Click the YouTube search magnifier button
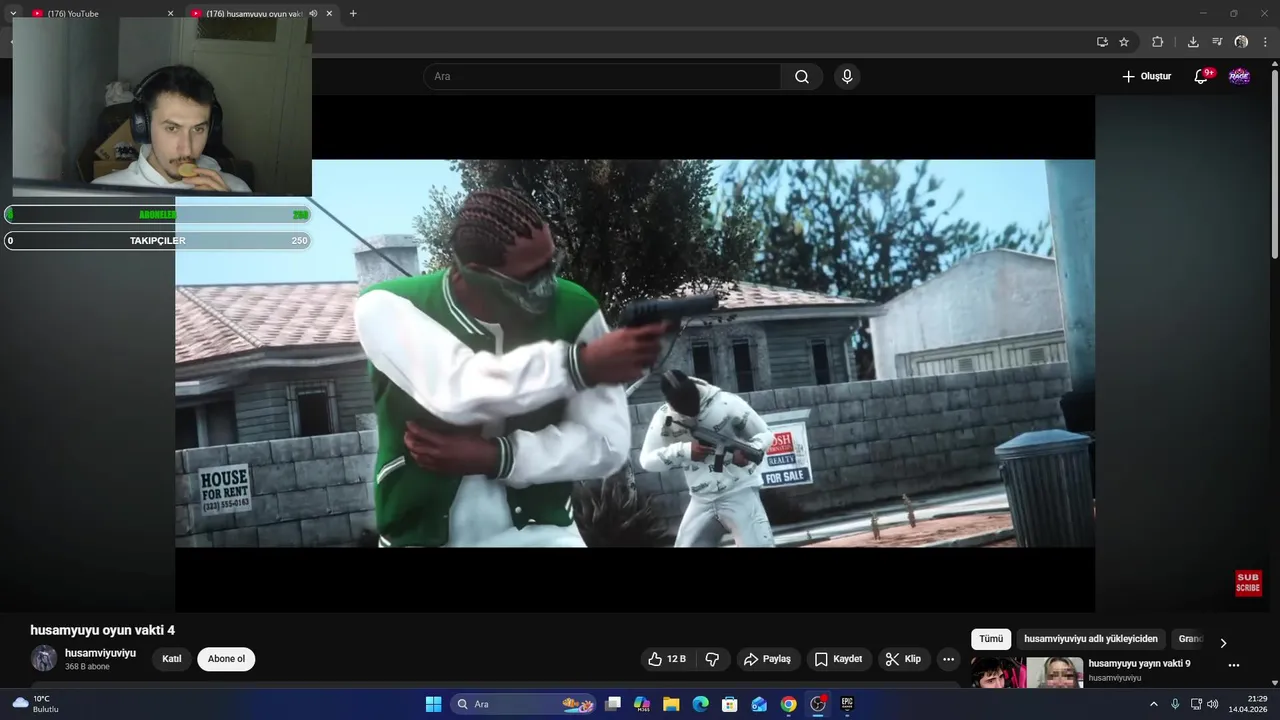Image resolution: width=1280 pixels, height=720 pixels. (802, 77)
